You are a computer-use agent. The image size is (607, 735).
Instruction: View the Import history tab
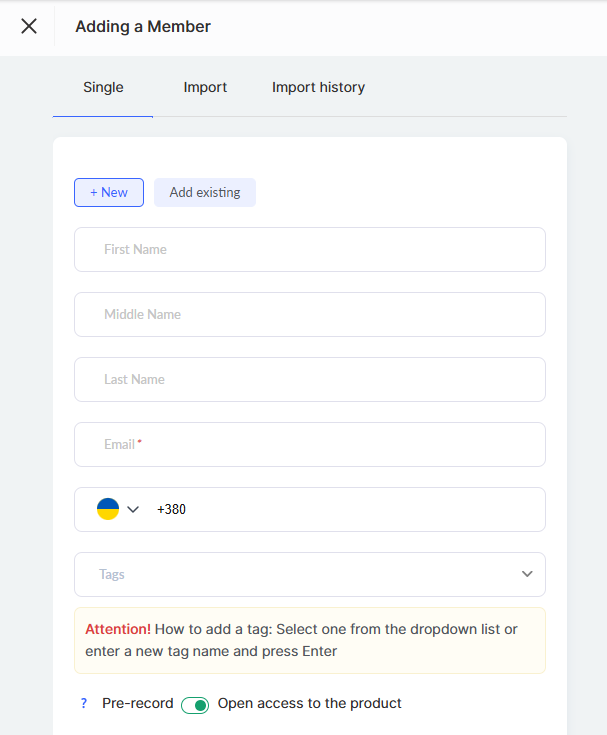tap(318, 88)
